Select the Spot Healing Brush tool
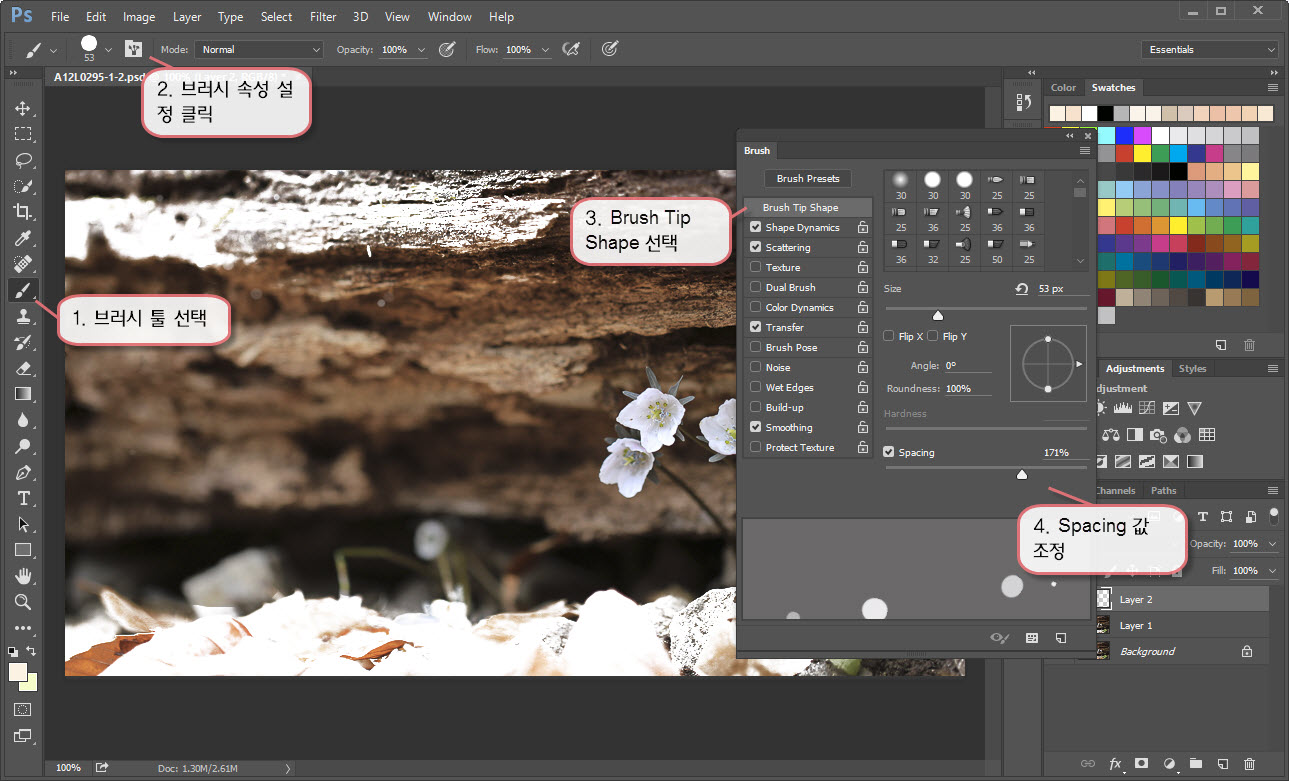1289x781 pixels. point(23,264)
